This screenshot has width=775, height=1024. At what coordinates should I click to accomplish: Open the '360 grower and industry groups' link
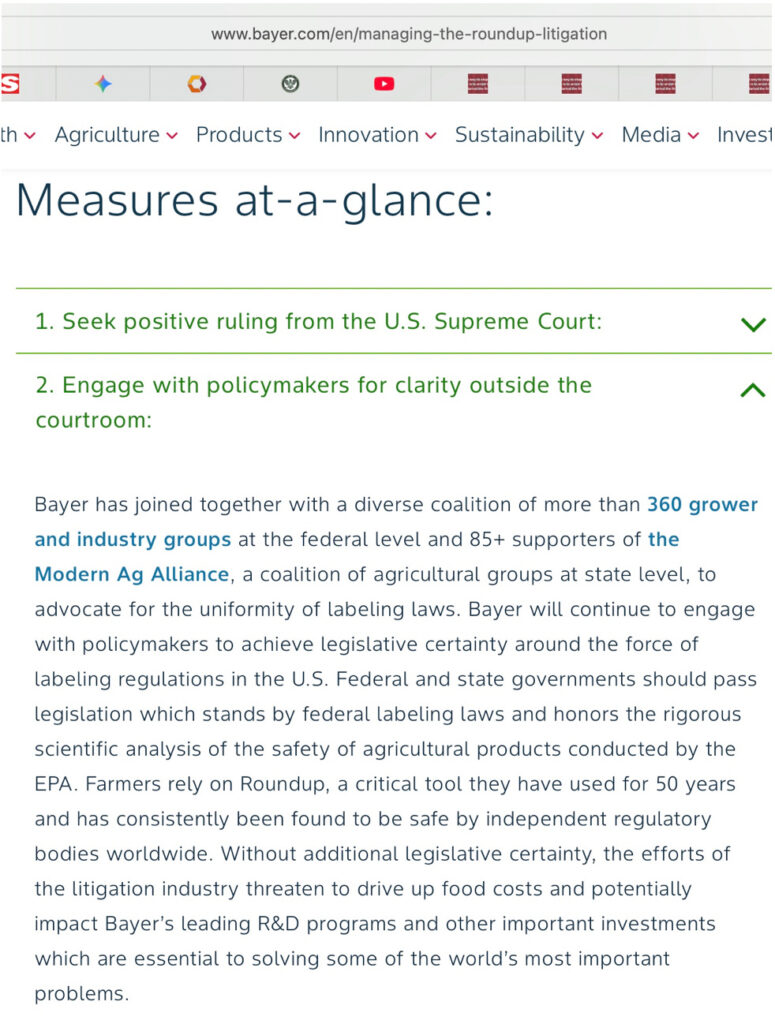click(396, 522)
